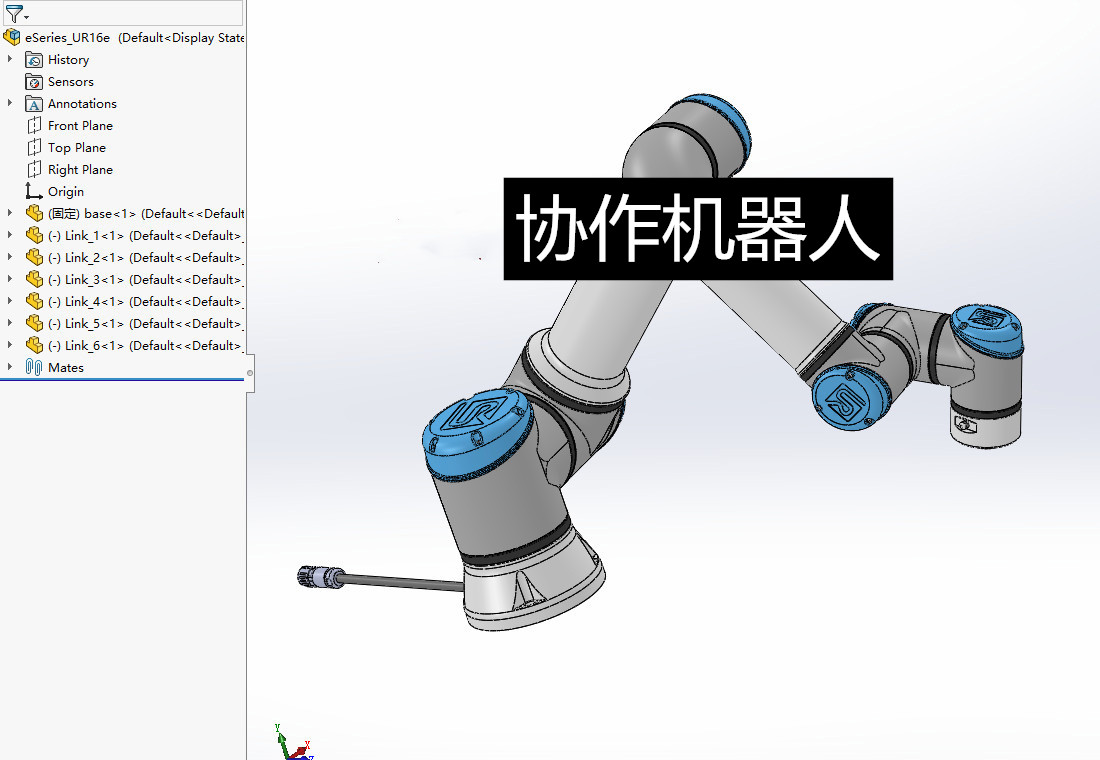Expand the Annotations folder
Screen dimensions: 1100x760
(x=10, y=103)
